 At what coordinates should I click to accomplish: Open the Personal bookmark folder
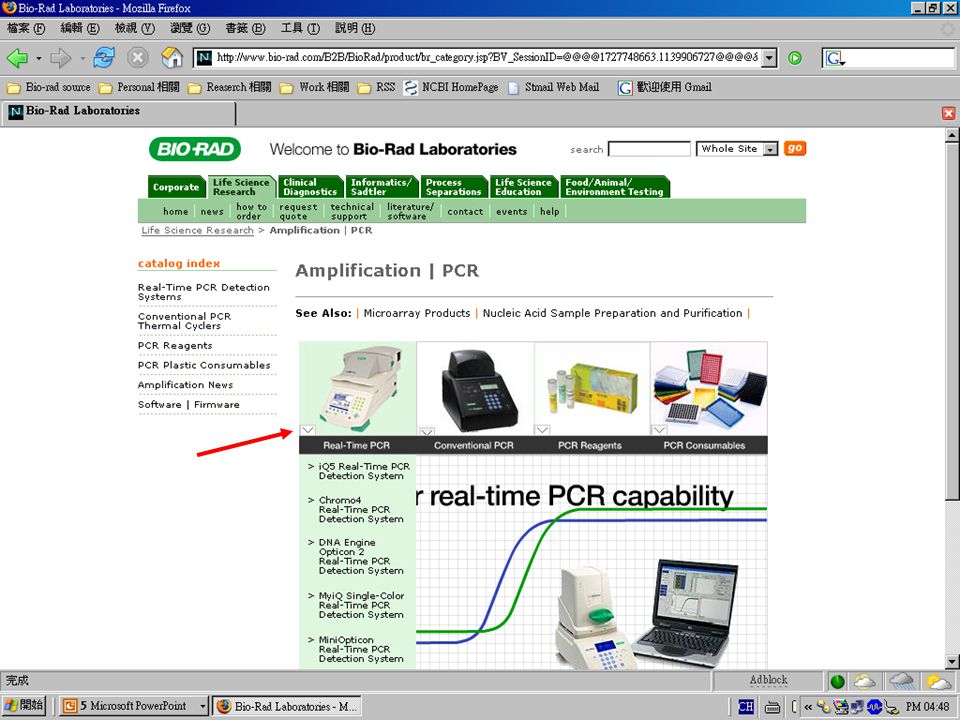[x=139, y=88]
